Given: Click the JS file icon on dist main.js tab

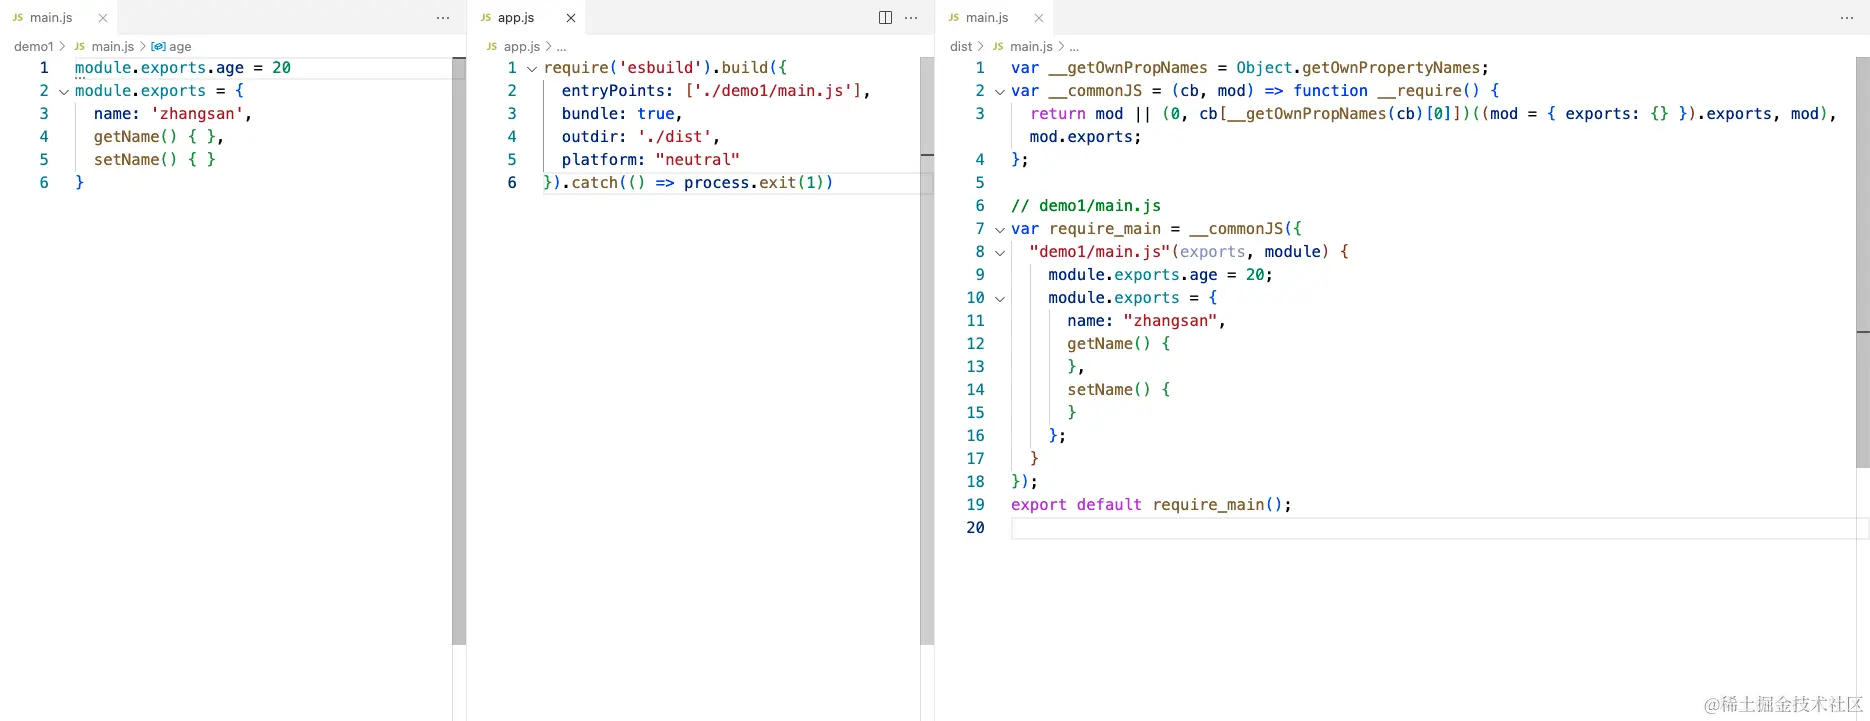Looking at the screenshot, I should (954, 18).
